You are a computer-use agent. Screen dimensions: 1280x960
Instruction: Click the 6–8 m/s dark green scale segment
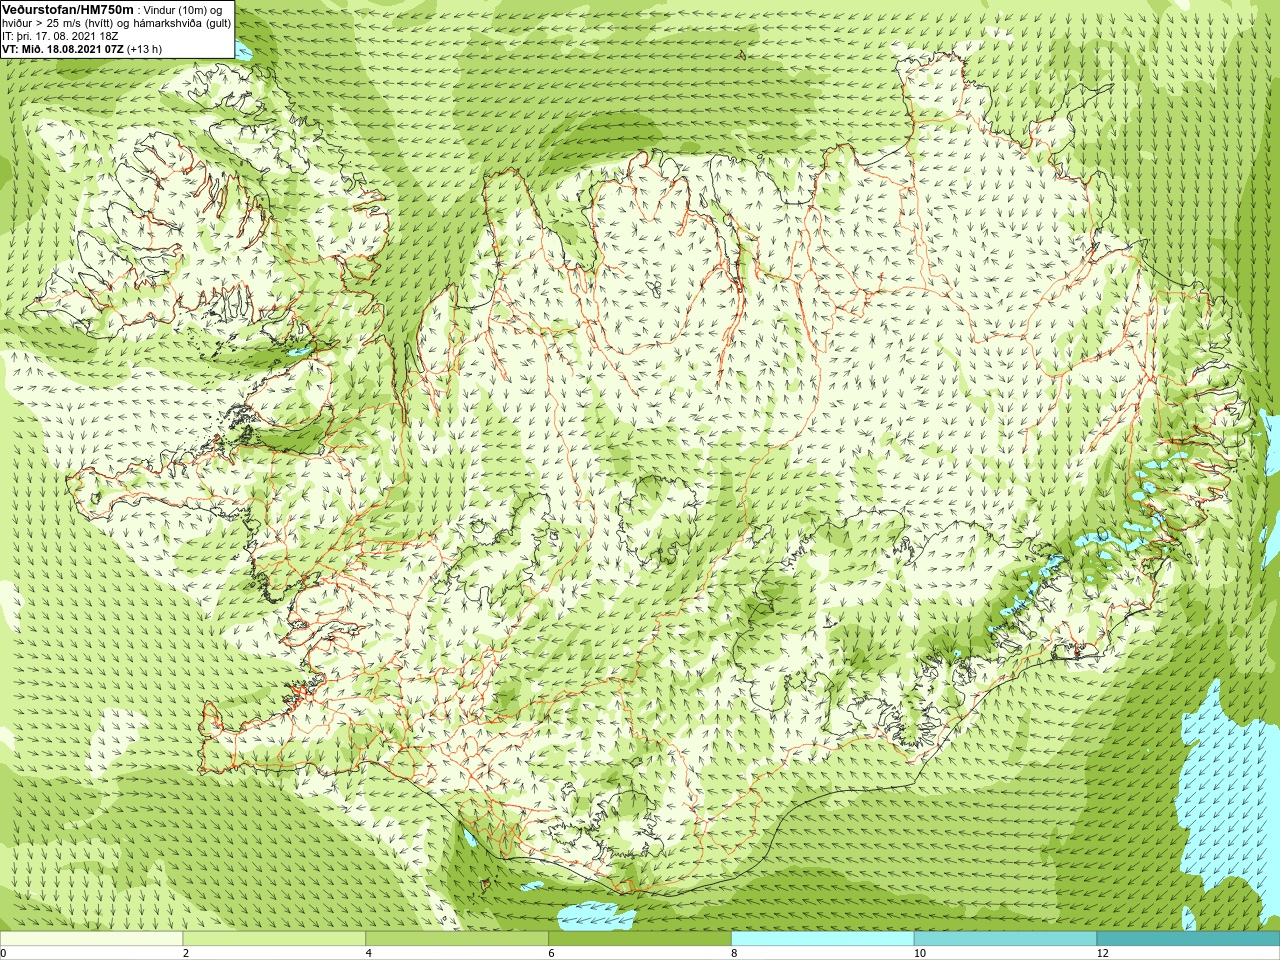[x=640, y=939]
